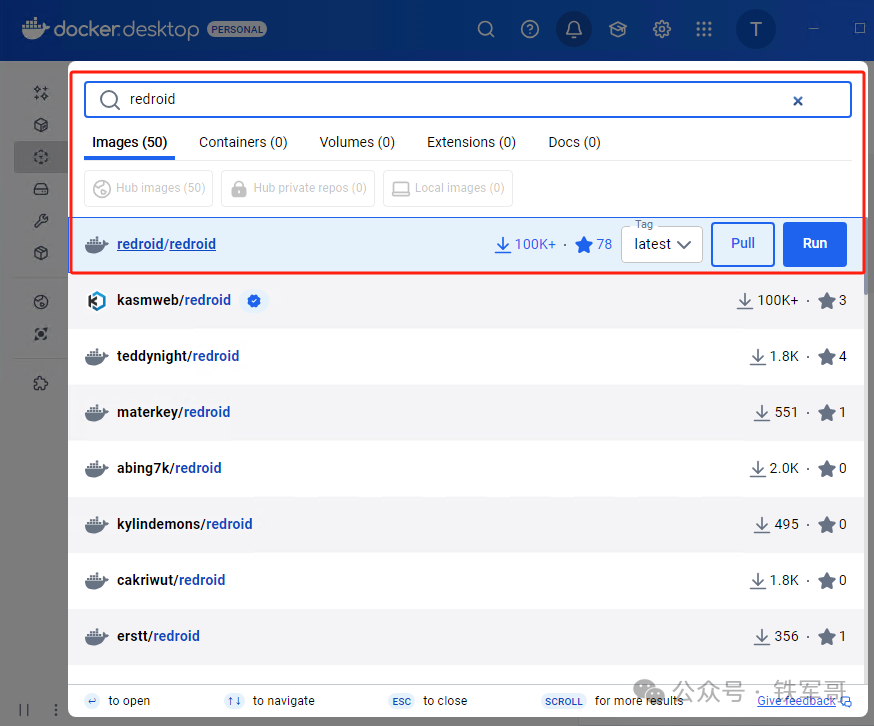Open Docker Scout in sidebar
The height and width of the screenshot is (726, 874).
(41, 333)
